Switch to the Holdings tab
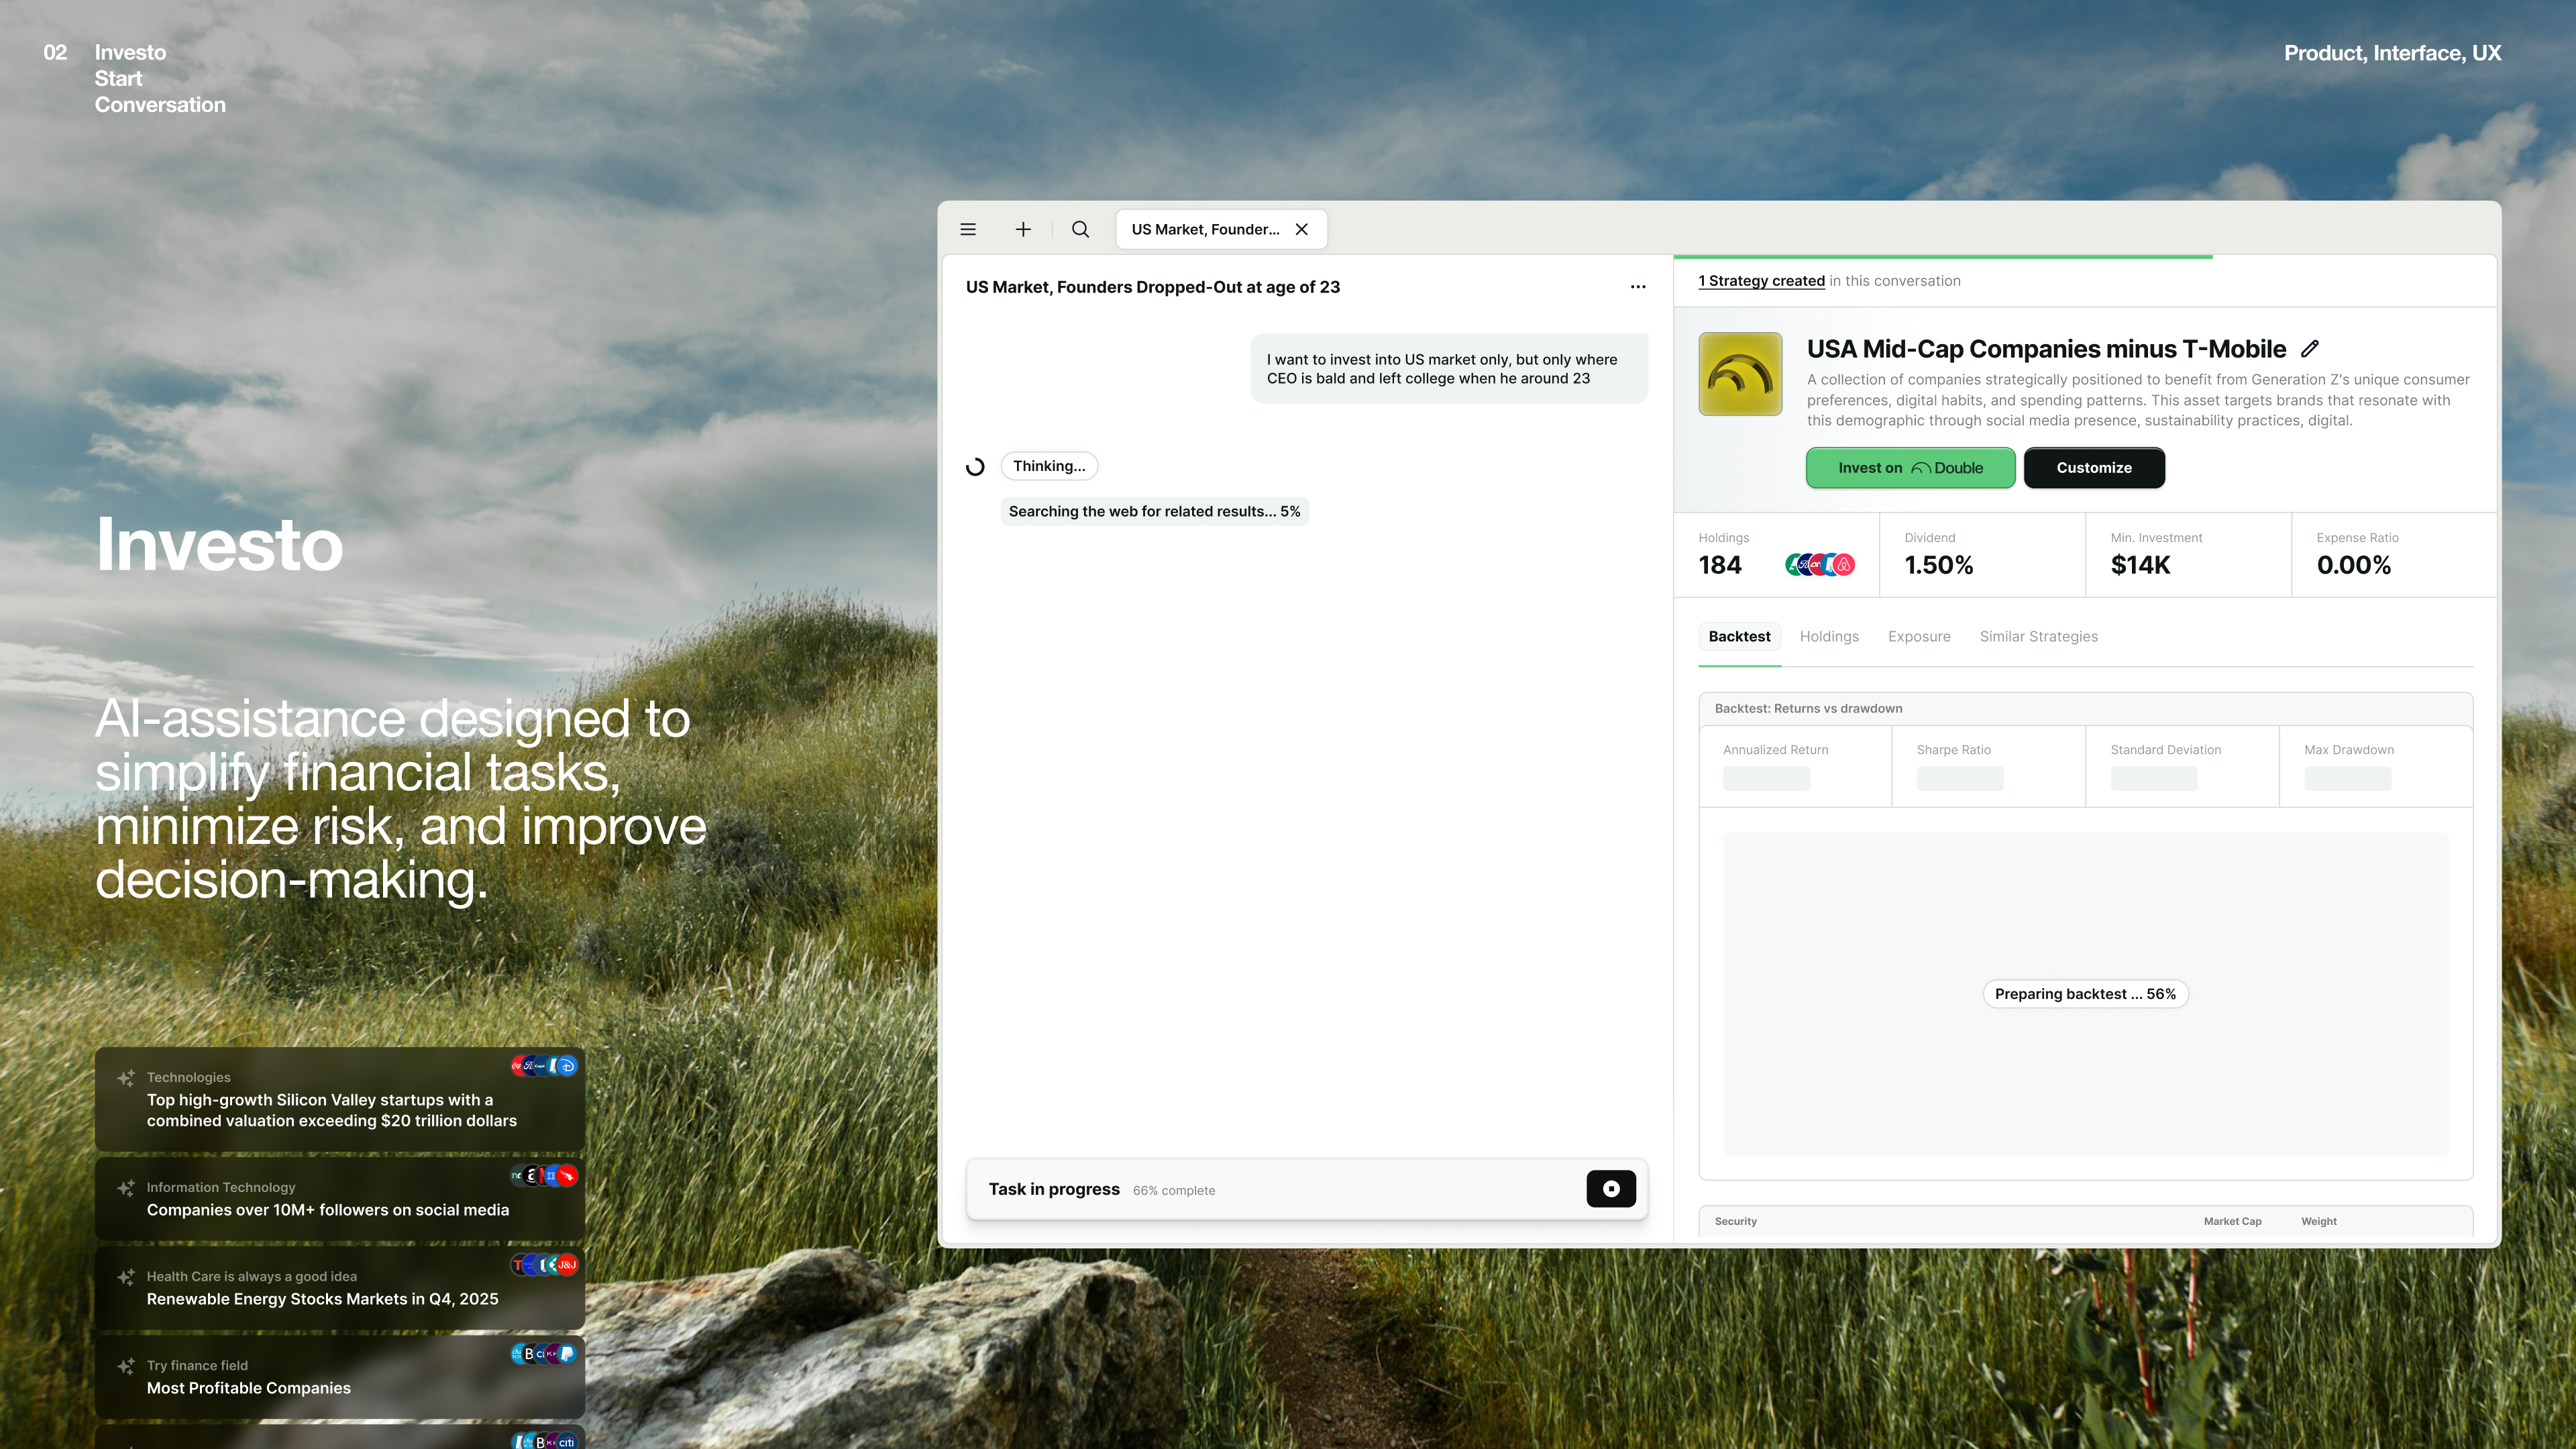This screenshot has width=2576, height=1449. 1829,637
